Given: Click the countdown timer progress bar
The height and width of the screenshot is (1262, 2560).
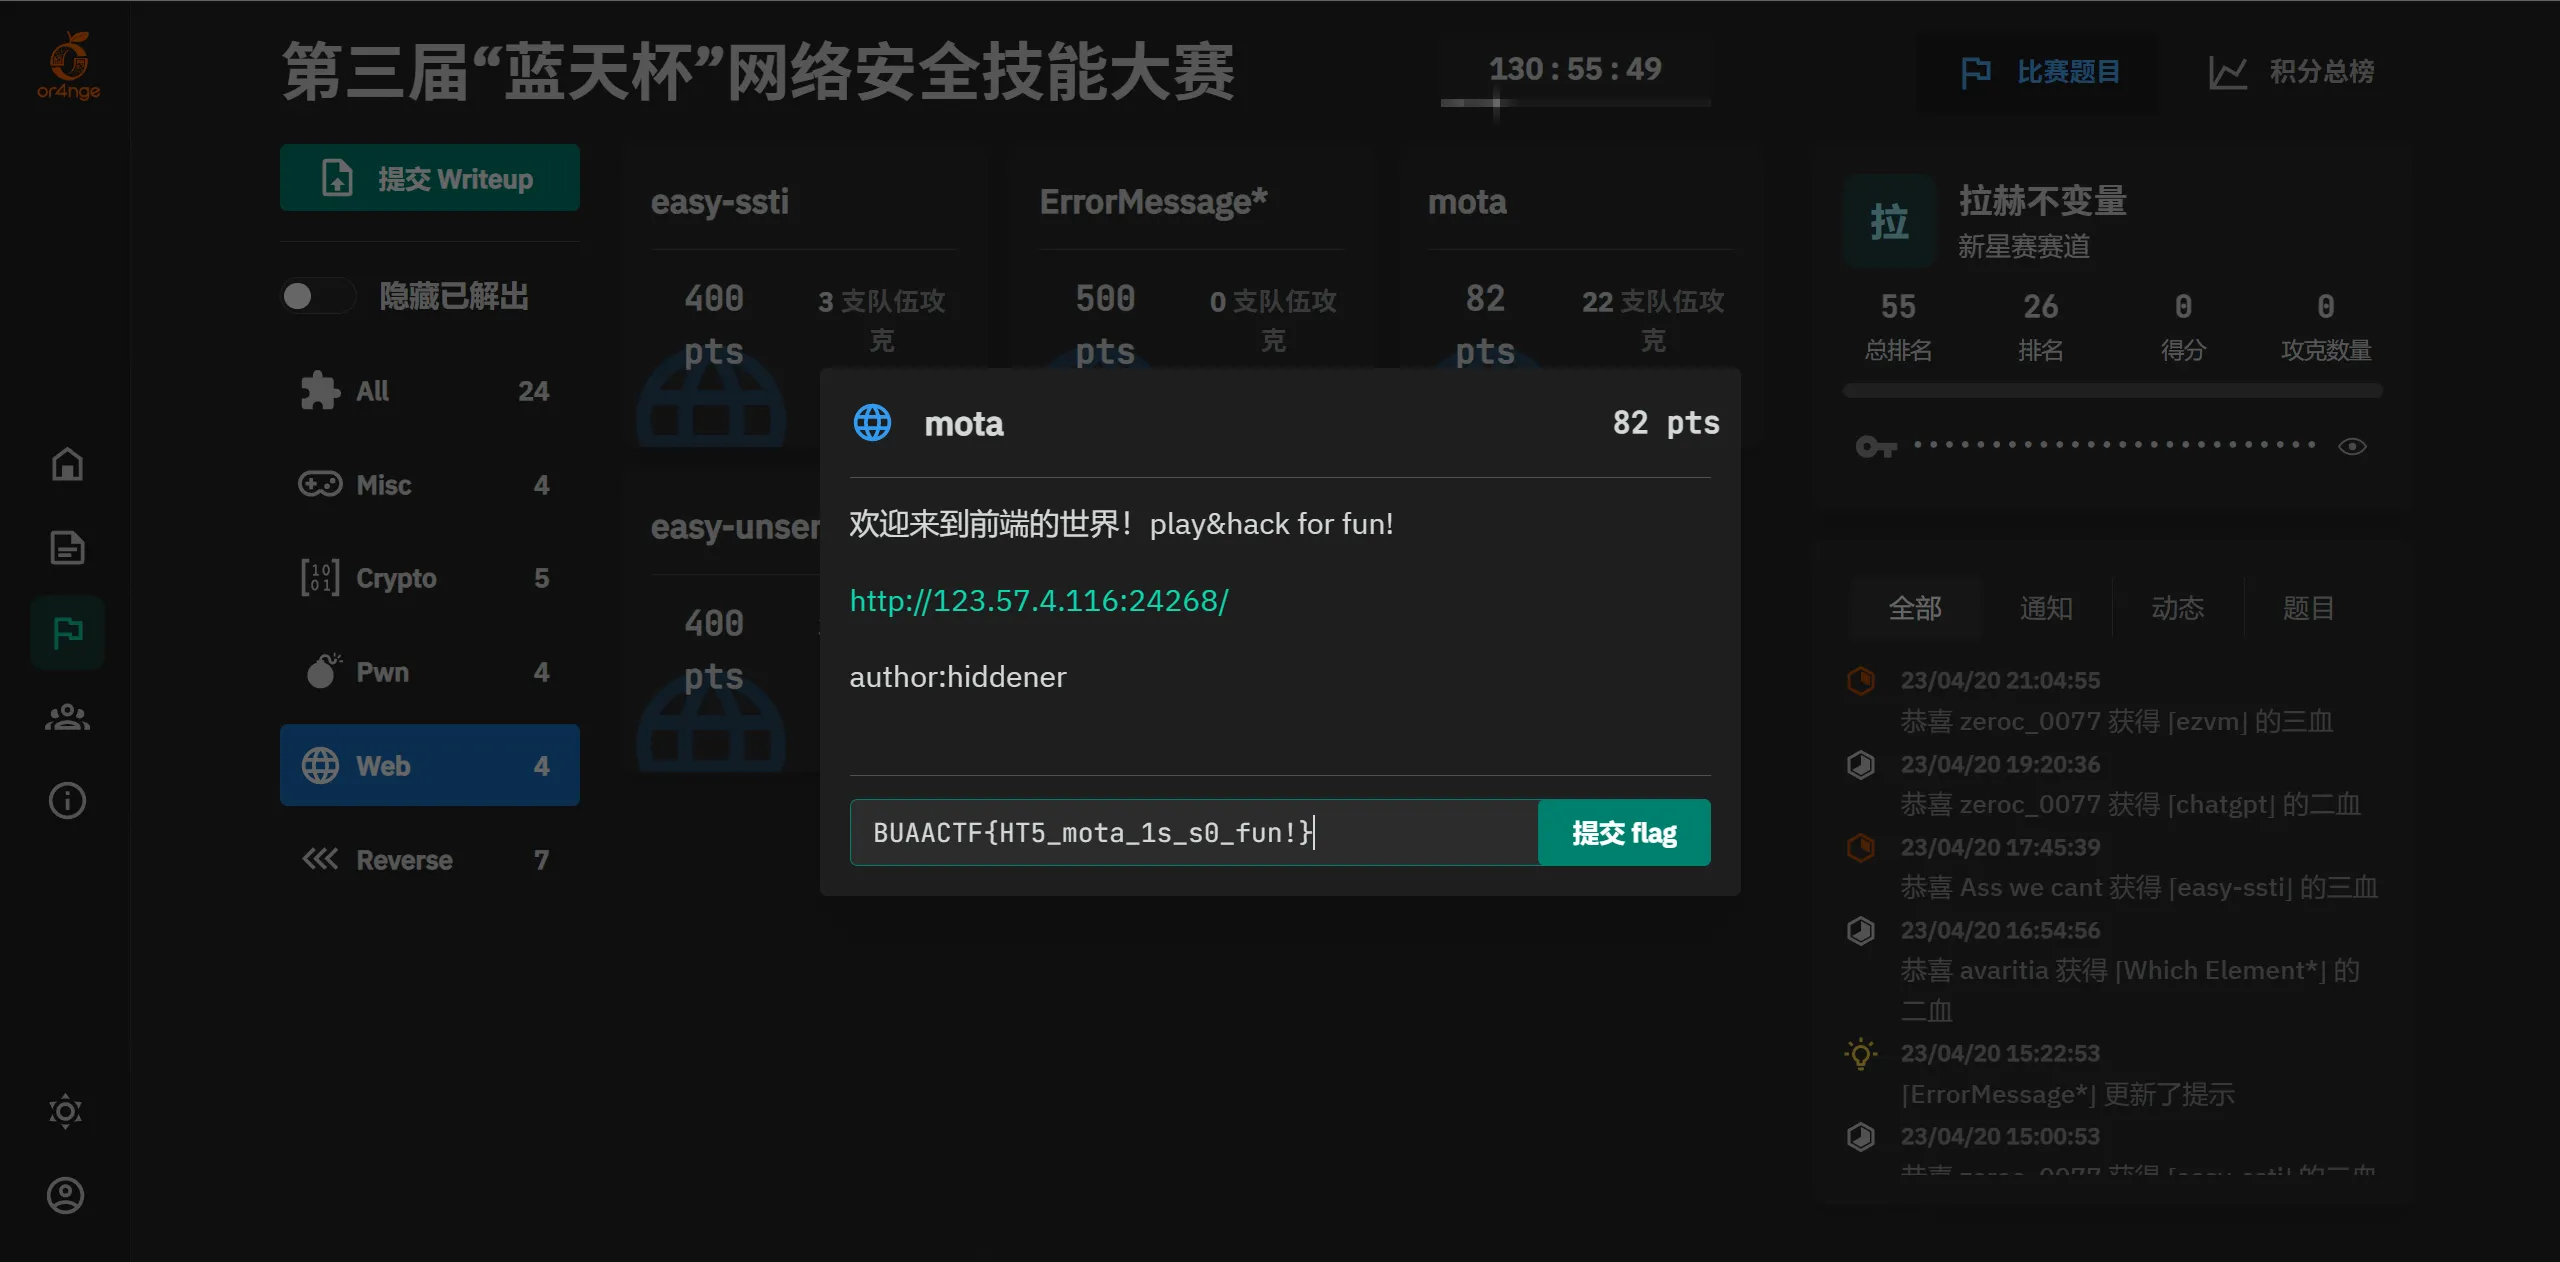Looking at the screenshot, I should click(1574, 102).
